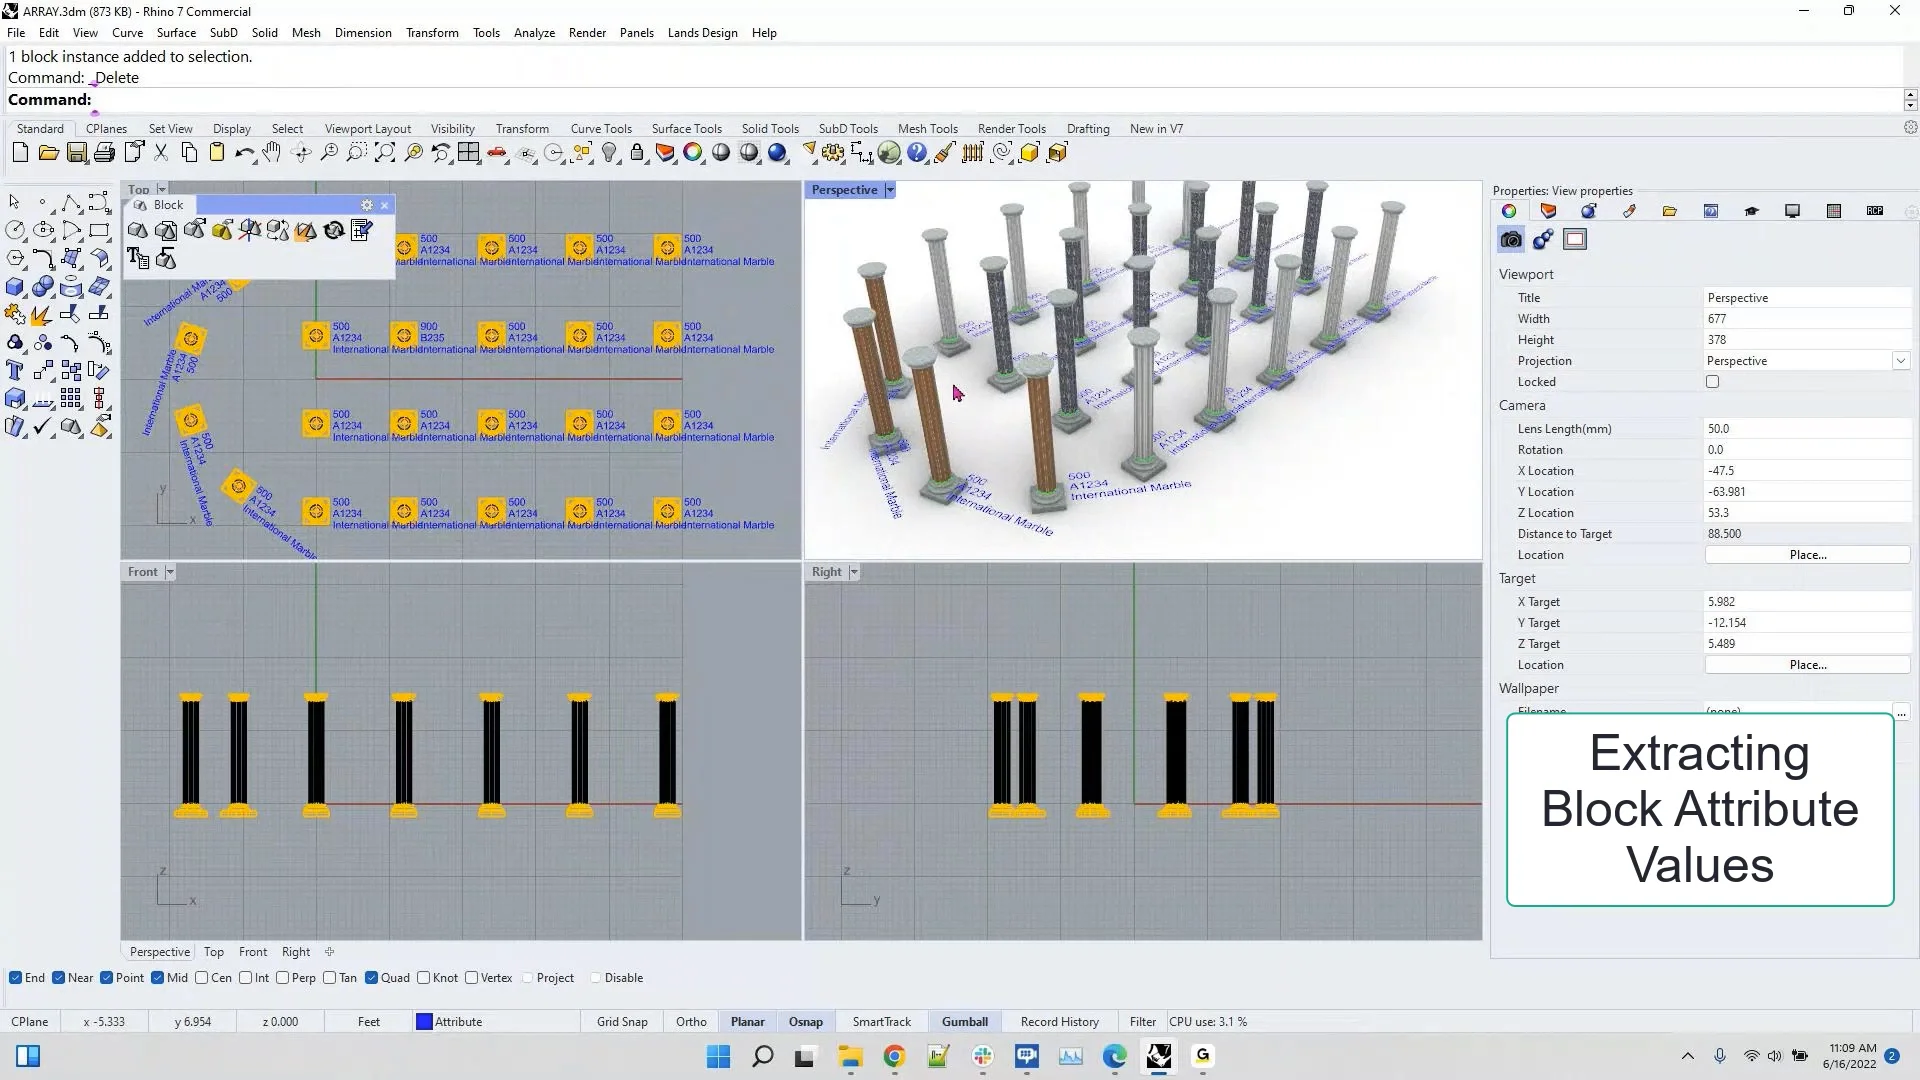Select the Polyline tool in the left sidebar
The image size is (1920, 1080).
[x=72, y=202]
